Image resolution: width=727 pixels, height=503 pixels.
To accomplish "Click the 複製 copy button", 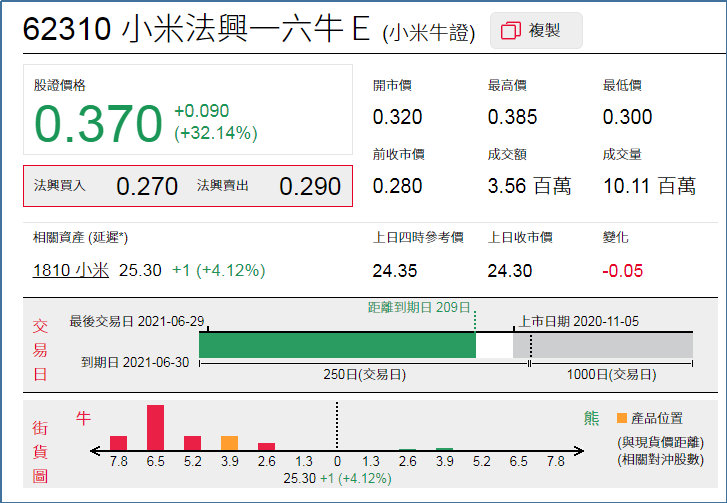I will [536, 31].
